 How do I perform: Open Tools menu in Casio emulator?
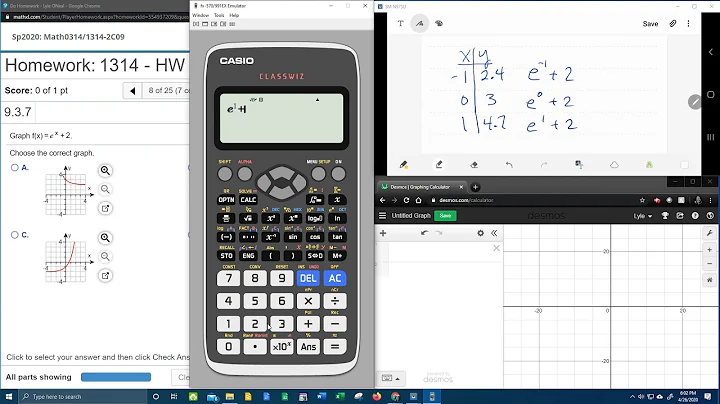click(219, 15)
